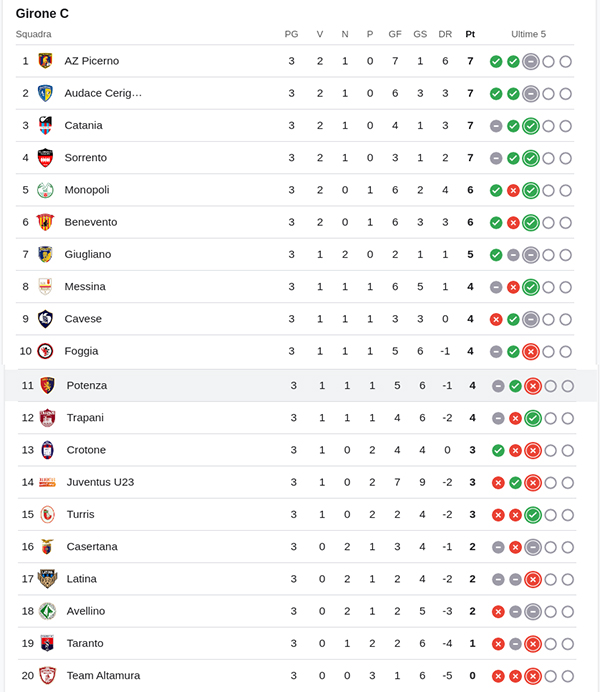Screen dimensions: 600x692
Task: Click the Girone C group heading
Action: click(x=42, y=14)
